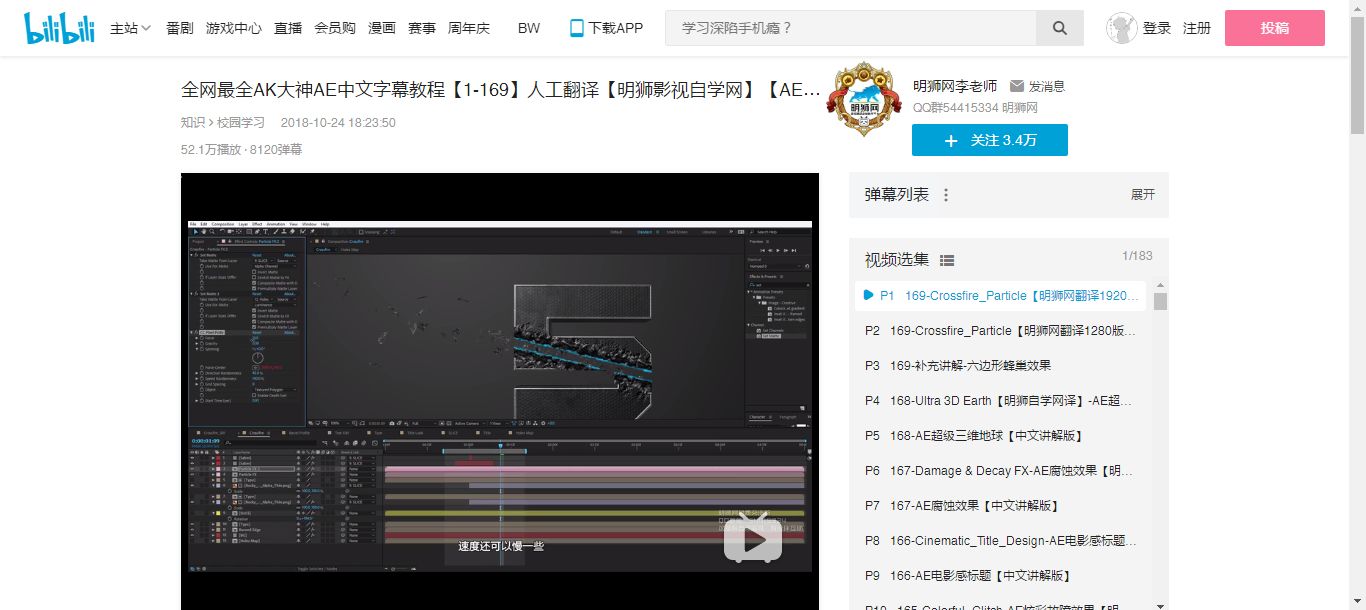Select P5 168-AE超级三维地球 episode
Image resolution: width=1366 pixels, height=610 pixels.
[1001, 435]
